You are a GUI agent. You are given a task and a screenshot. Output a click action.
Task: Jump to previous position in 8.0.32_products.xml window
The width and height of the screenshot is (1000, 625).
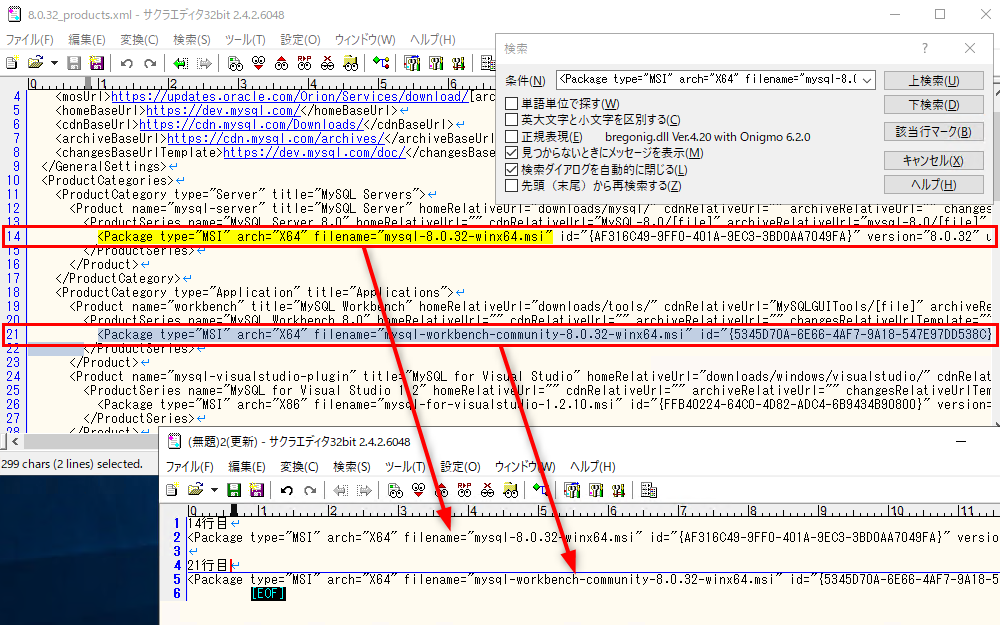tap(180, 62)
